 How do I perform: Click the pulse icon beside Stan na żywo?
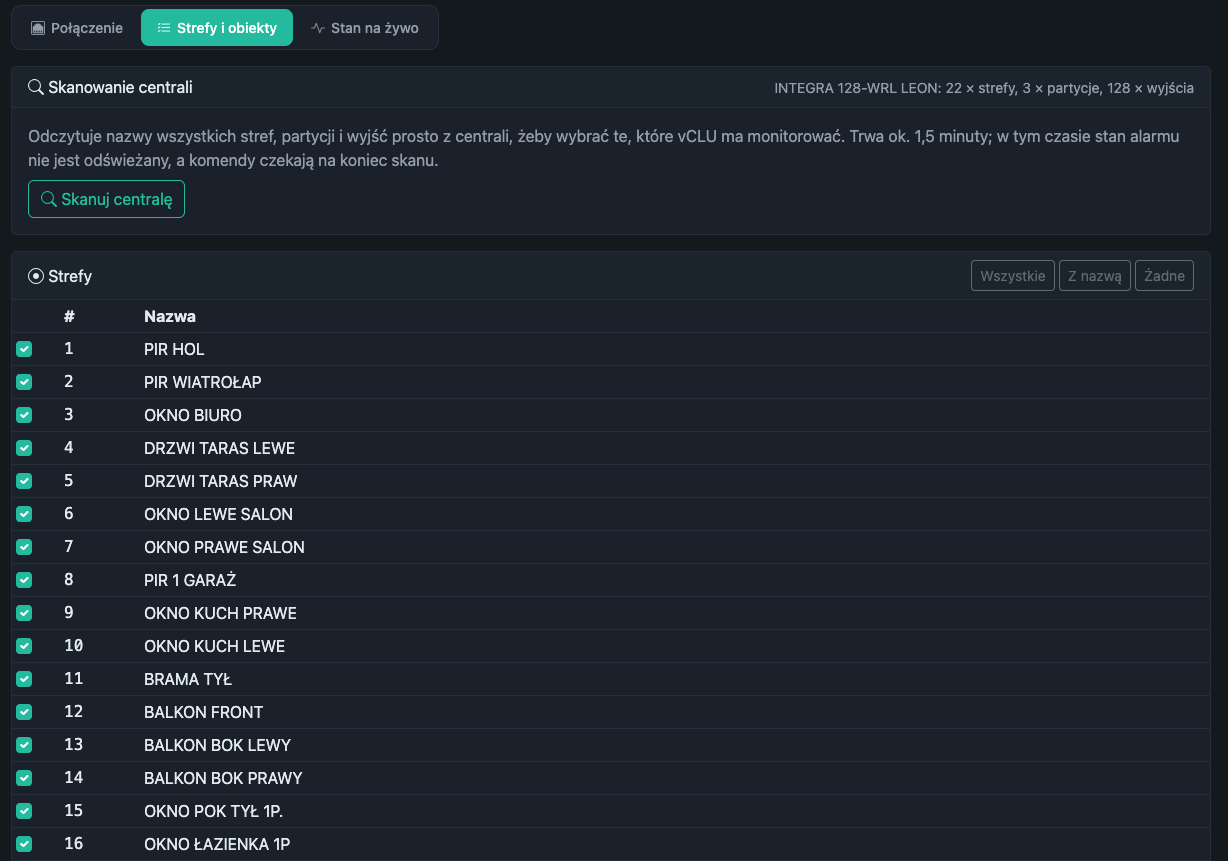point(318,28)
